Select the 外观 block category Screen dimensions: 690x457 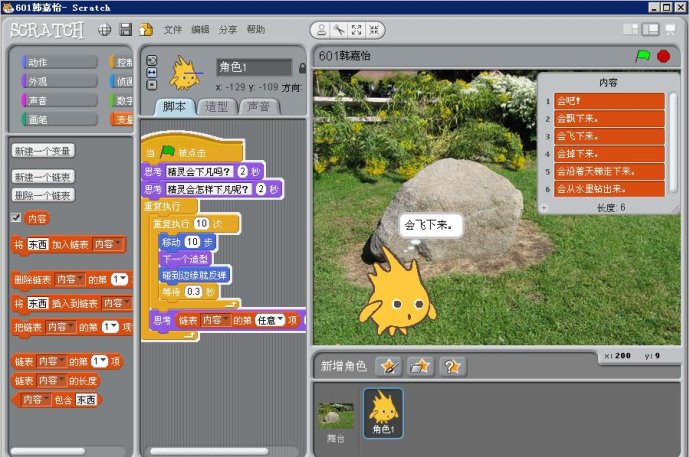pyautogui.click(x=59, y=81)
